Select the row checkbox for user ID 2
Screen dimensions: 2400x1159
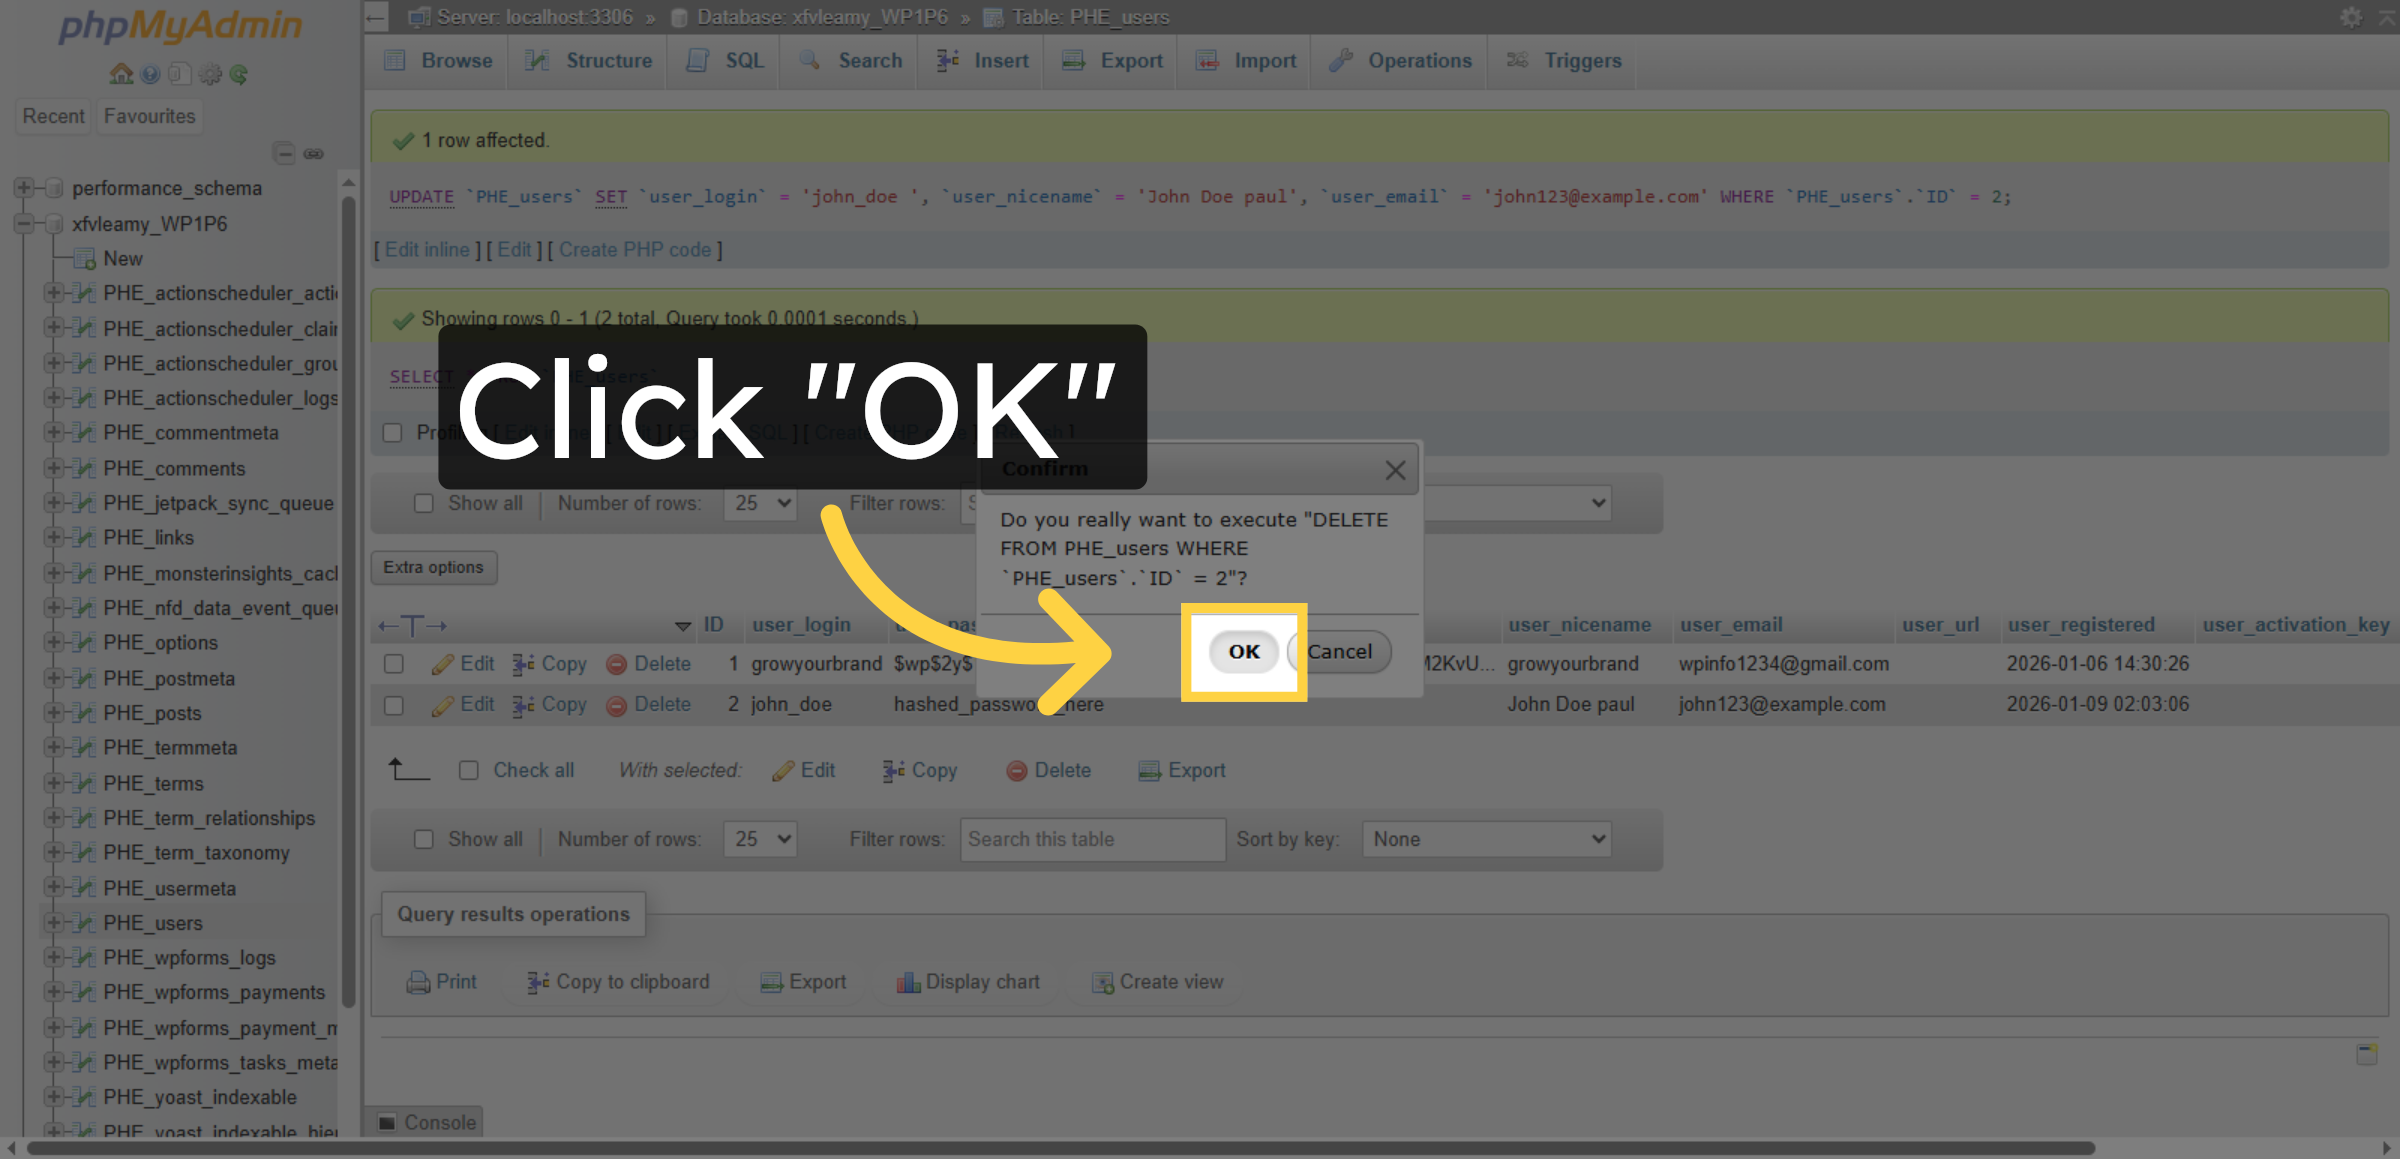[x=394, y=704]
